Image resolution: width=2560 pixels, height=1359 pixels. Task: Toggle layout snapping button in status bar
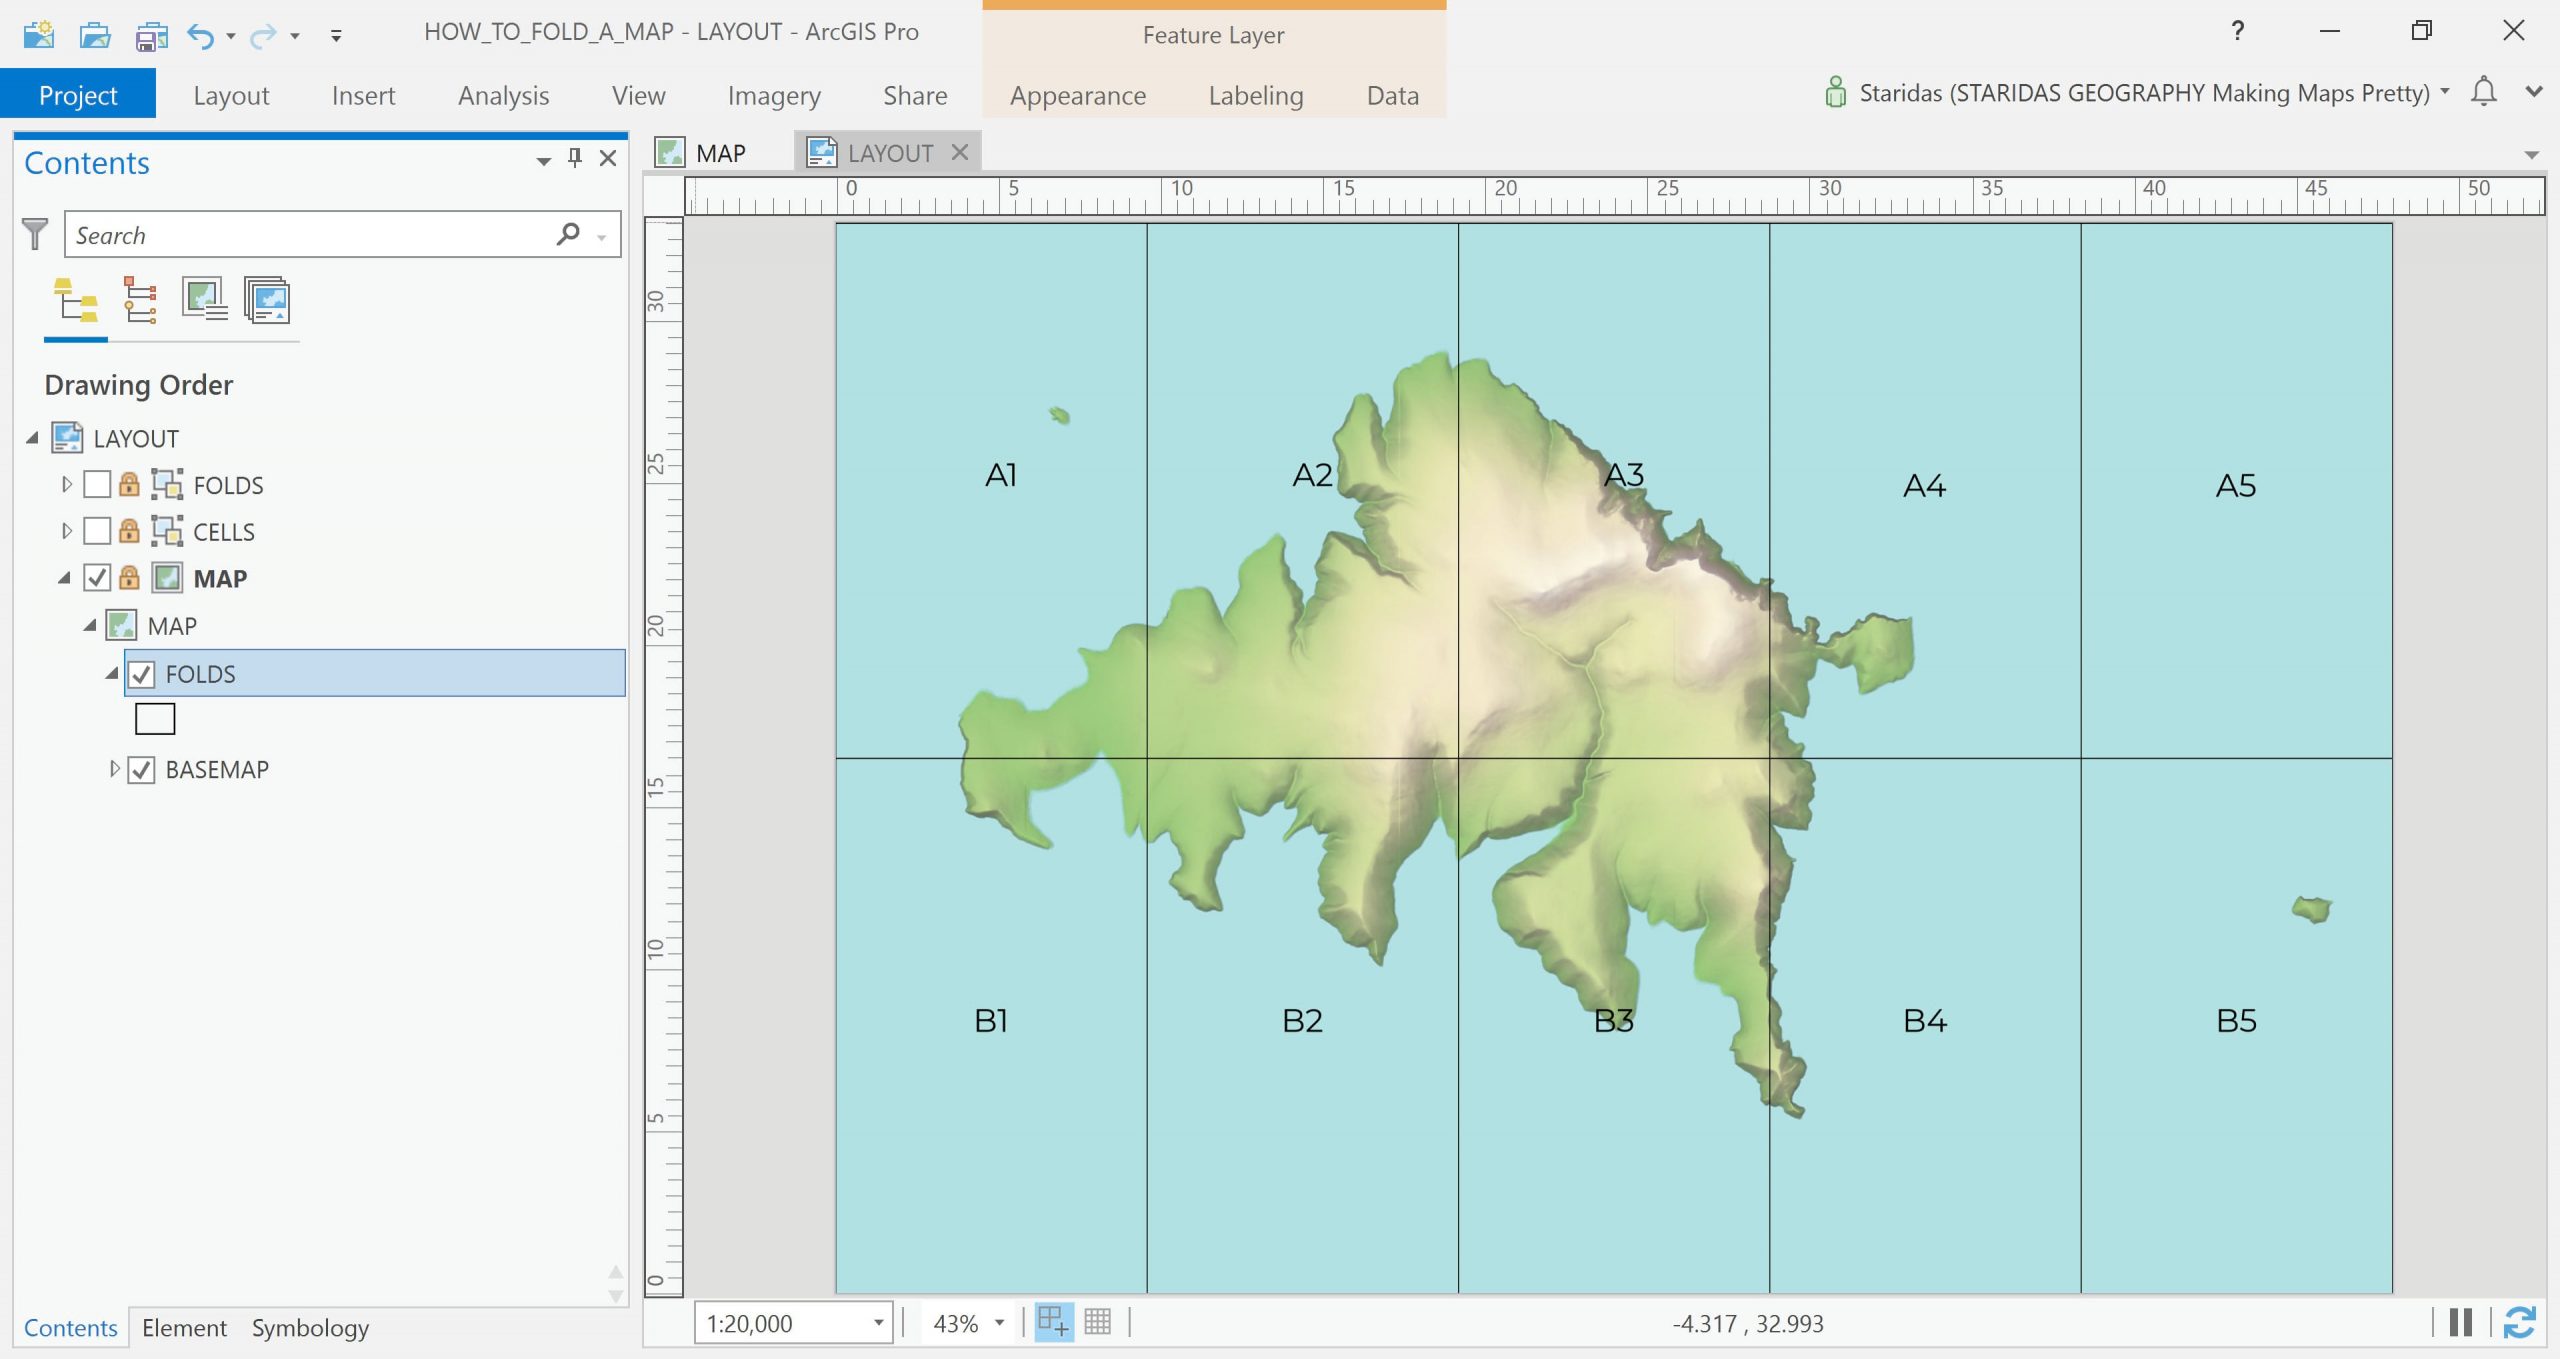pos(1052,1322)
